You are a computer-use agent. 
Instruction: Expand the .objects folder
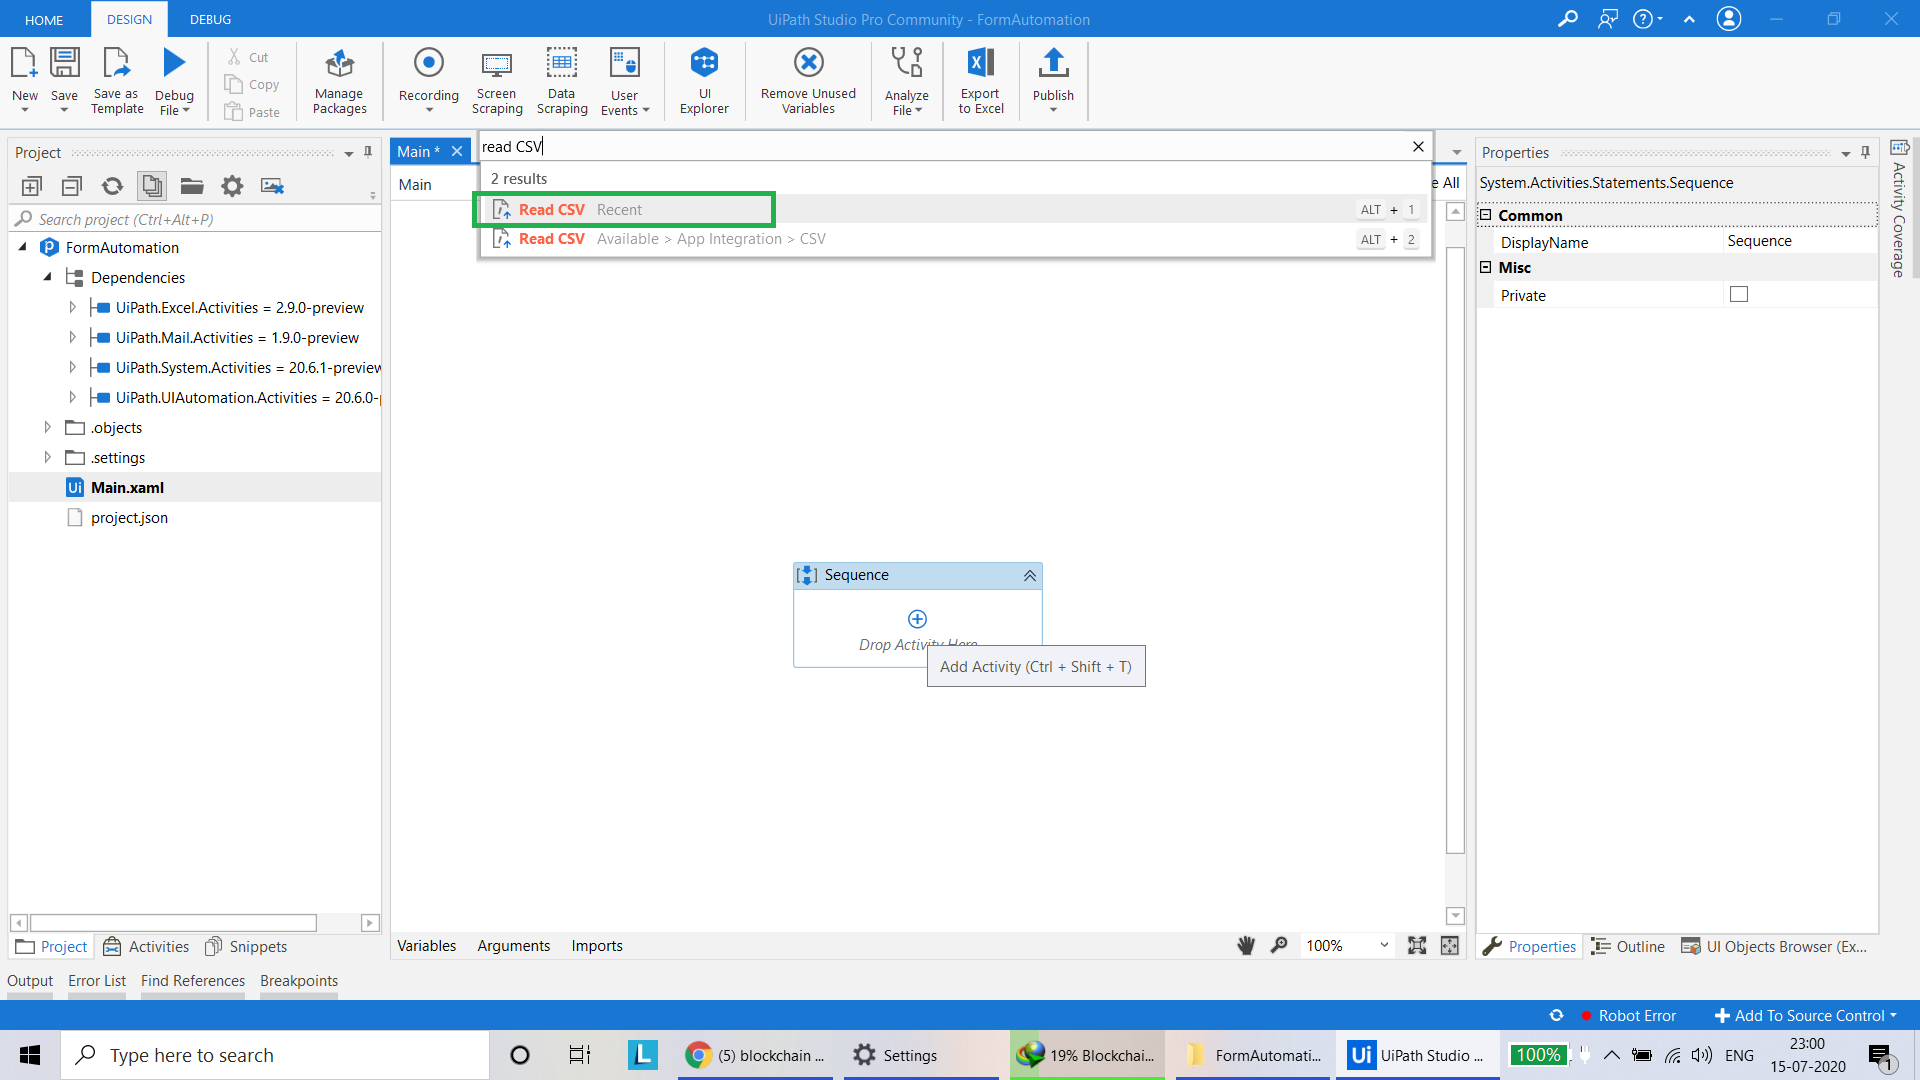pyautogui.click(x=47, y=427)
